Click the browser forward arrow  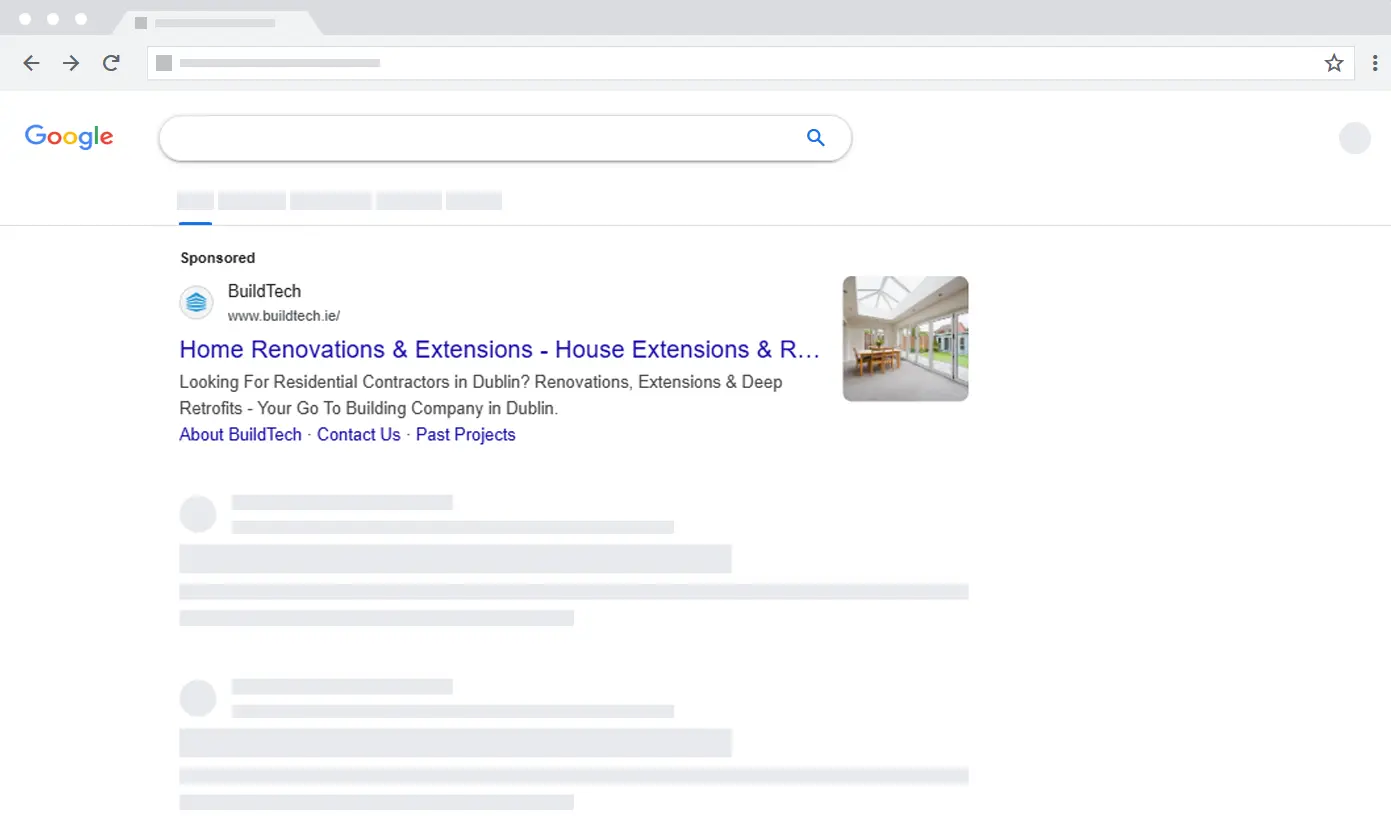71,63
